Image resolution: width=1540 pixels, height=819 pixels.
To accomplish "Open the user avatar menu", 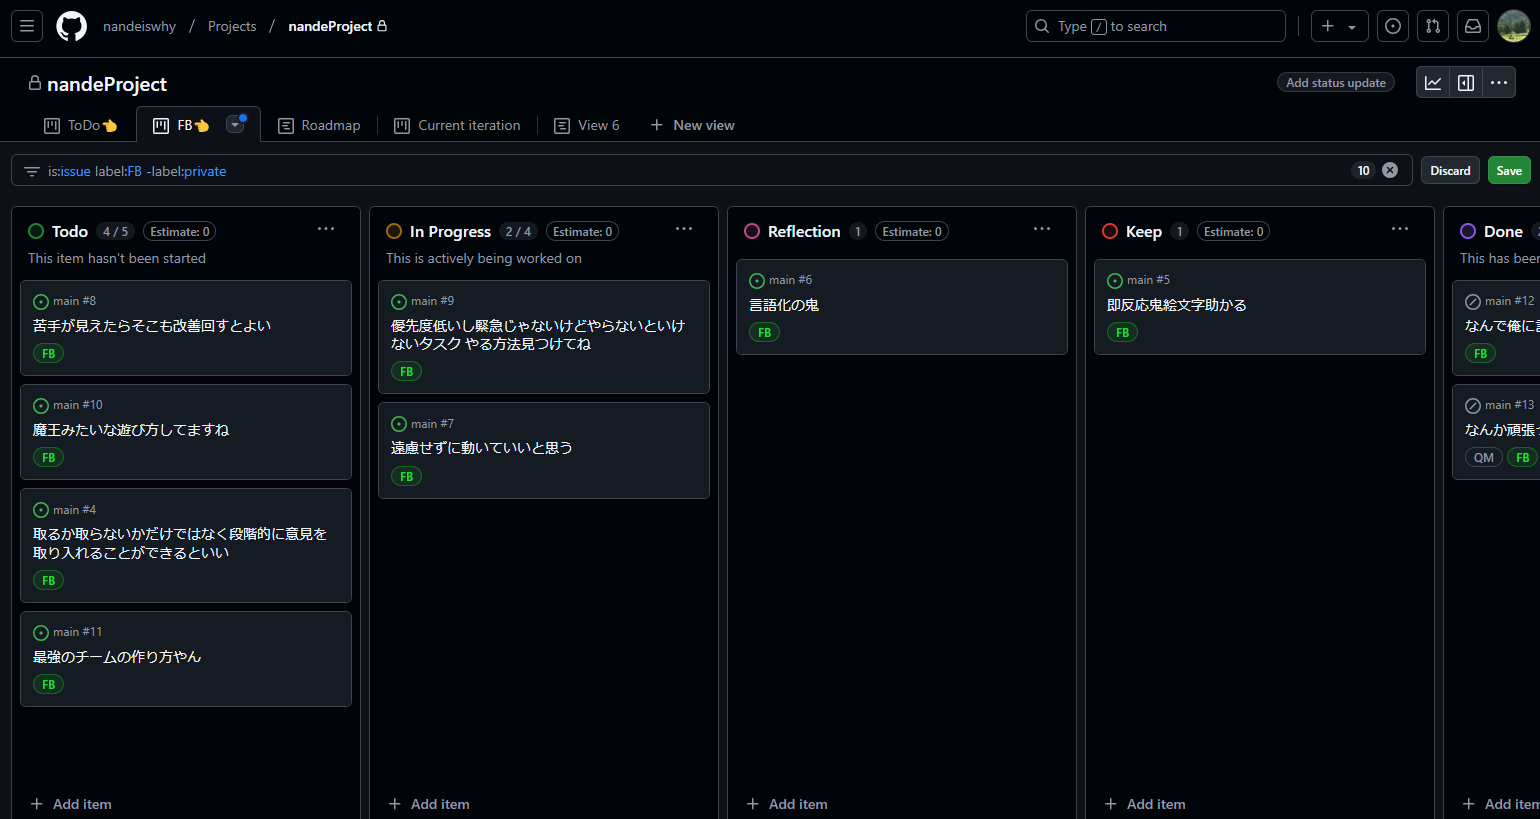I will pos(1513,26).
